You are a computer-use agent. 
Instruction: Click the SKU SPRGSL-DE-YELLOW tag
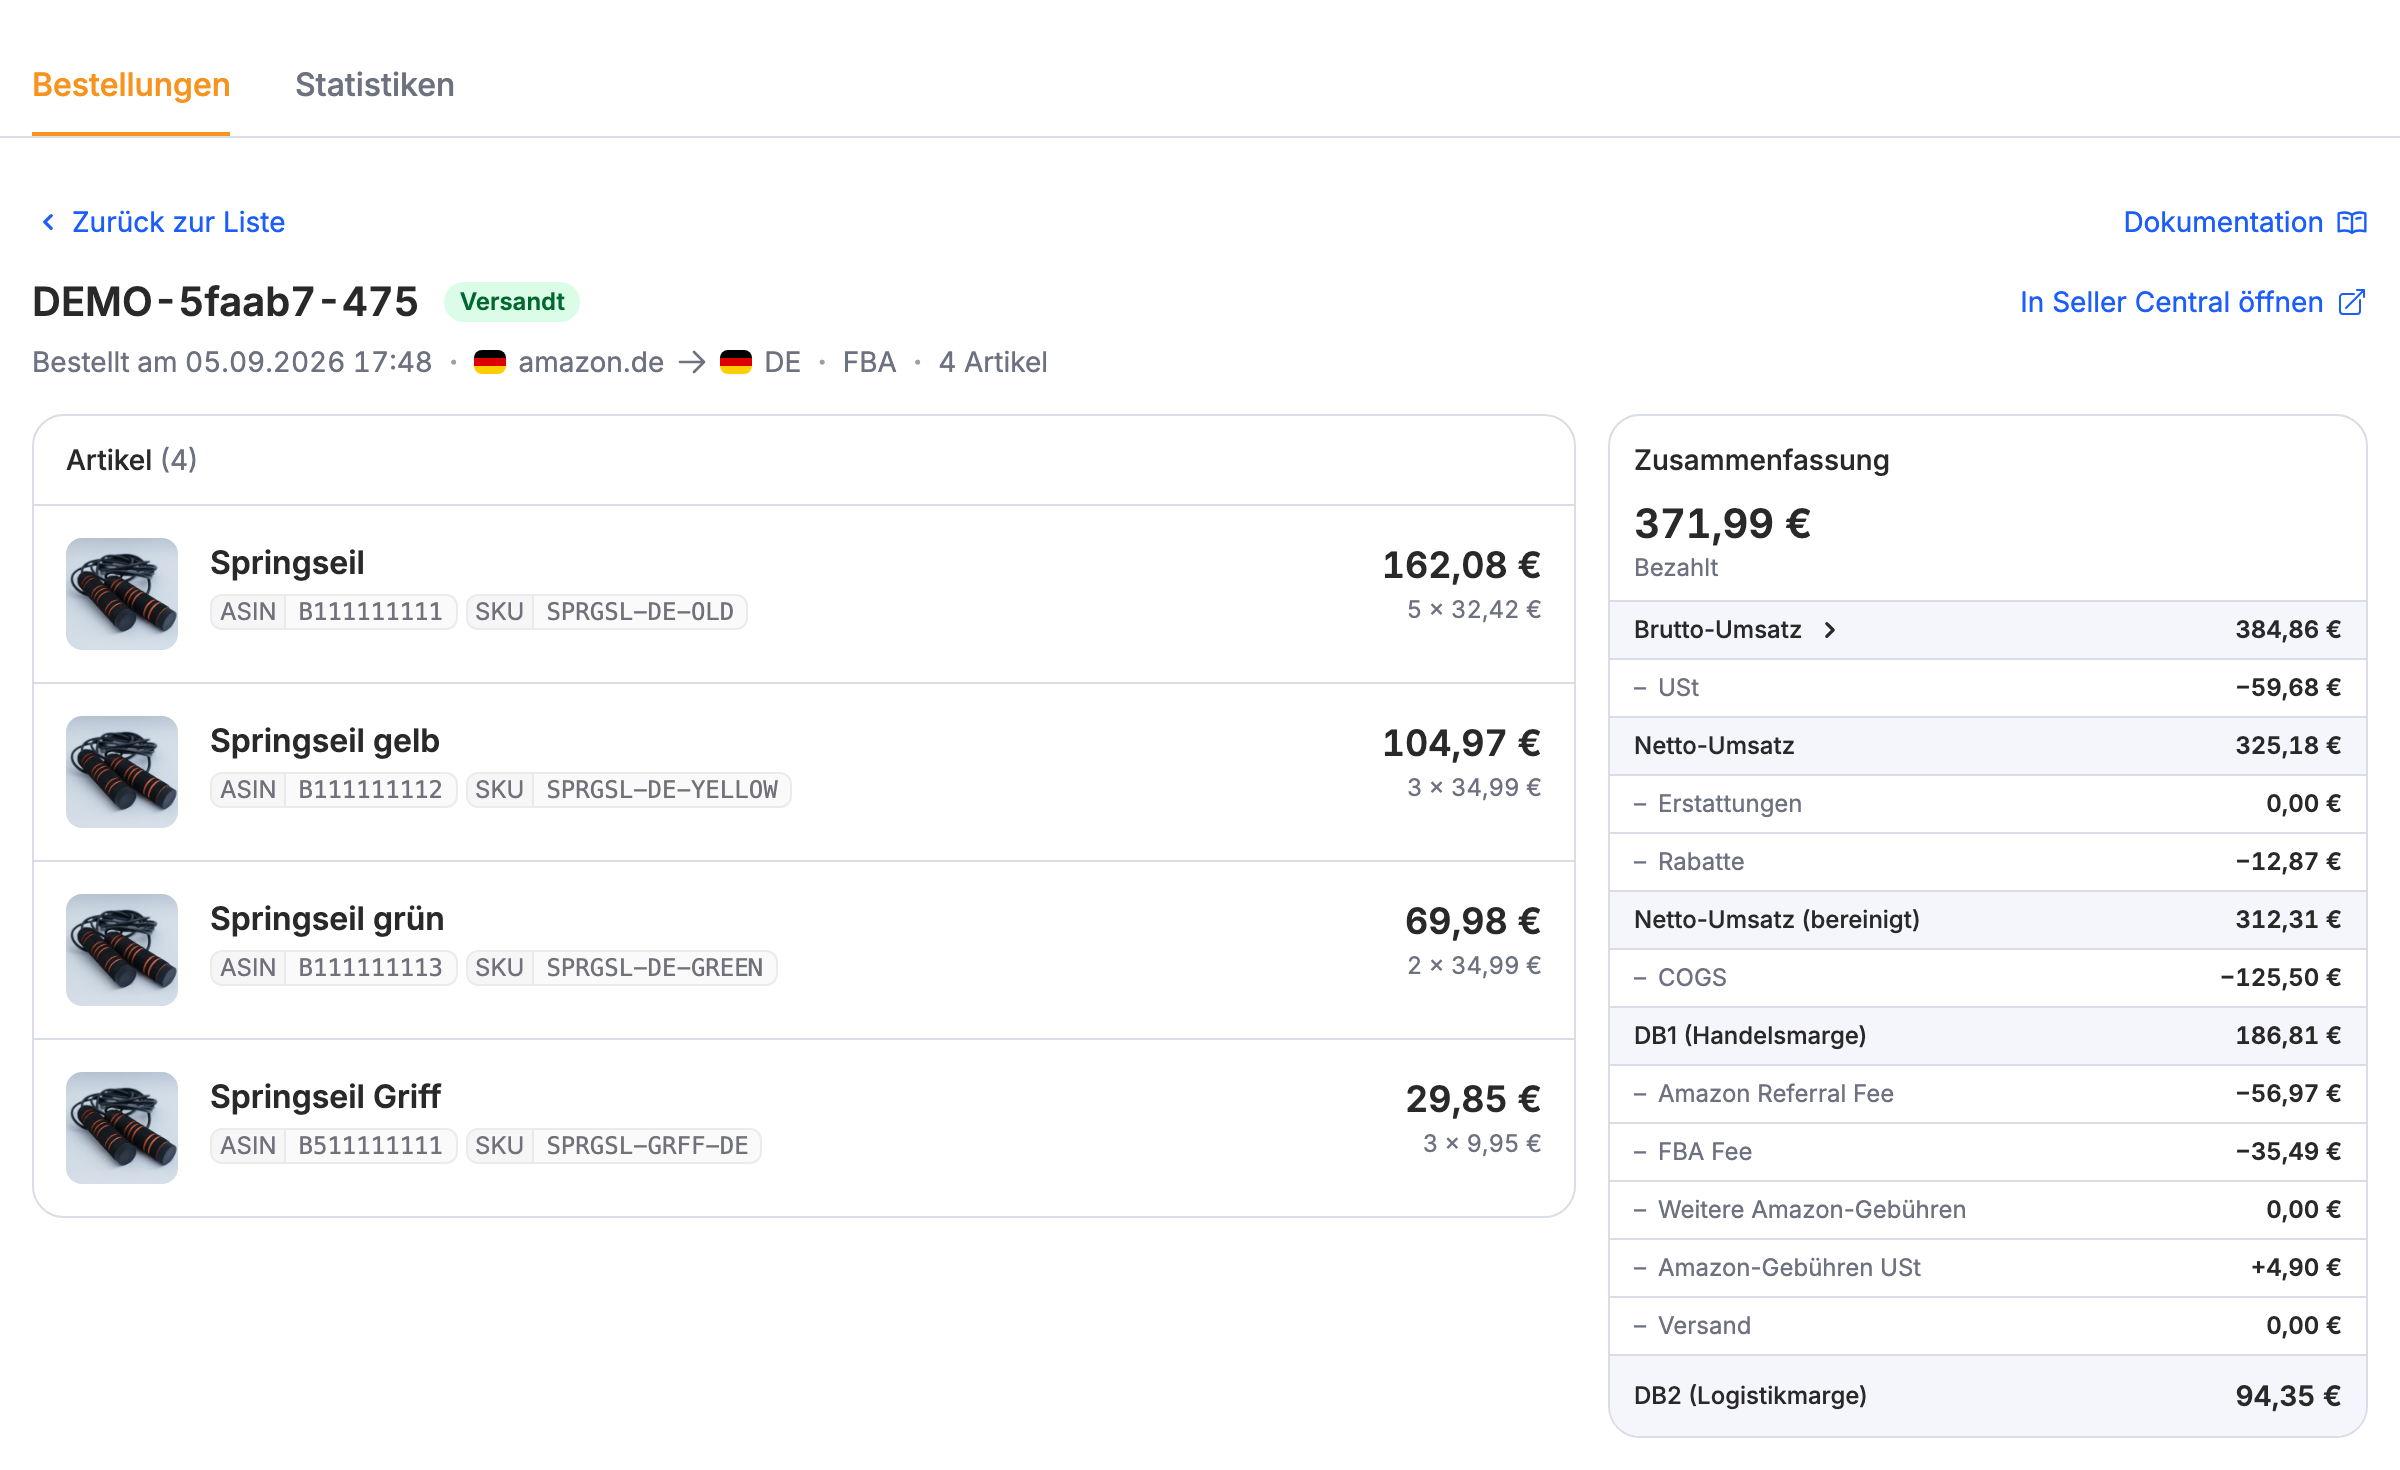tap(629, 790)
